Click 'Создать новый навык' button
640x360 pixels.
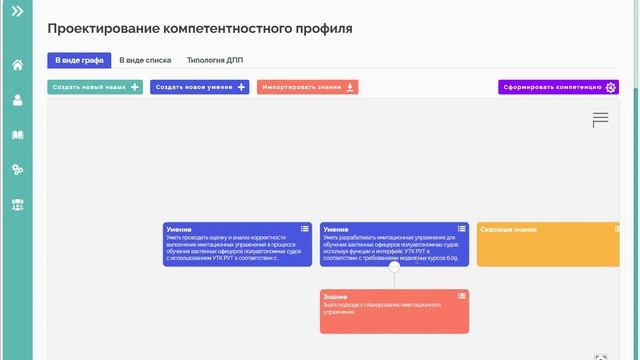pos(95,87)
